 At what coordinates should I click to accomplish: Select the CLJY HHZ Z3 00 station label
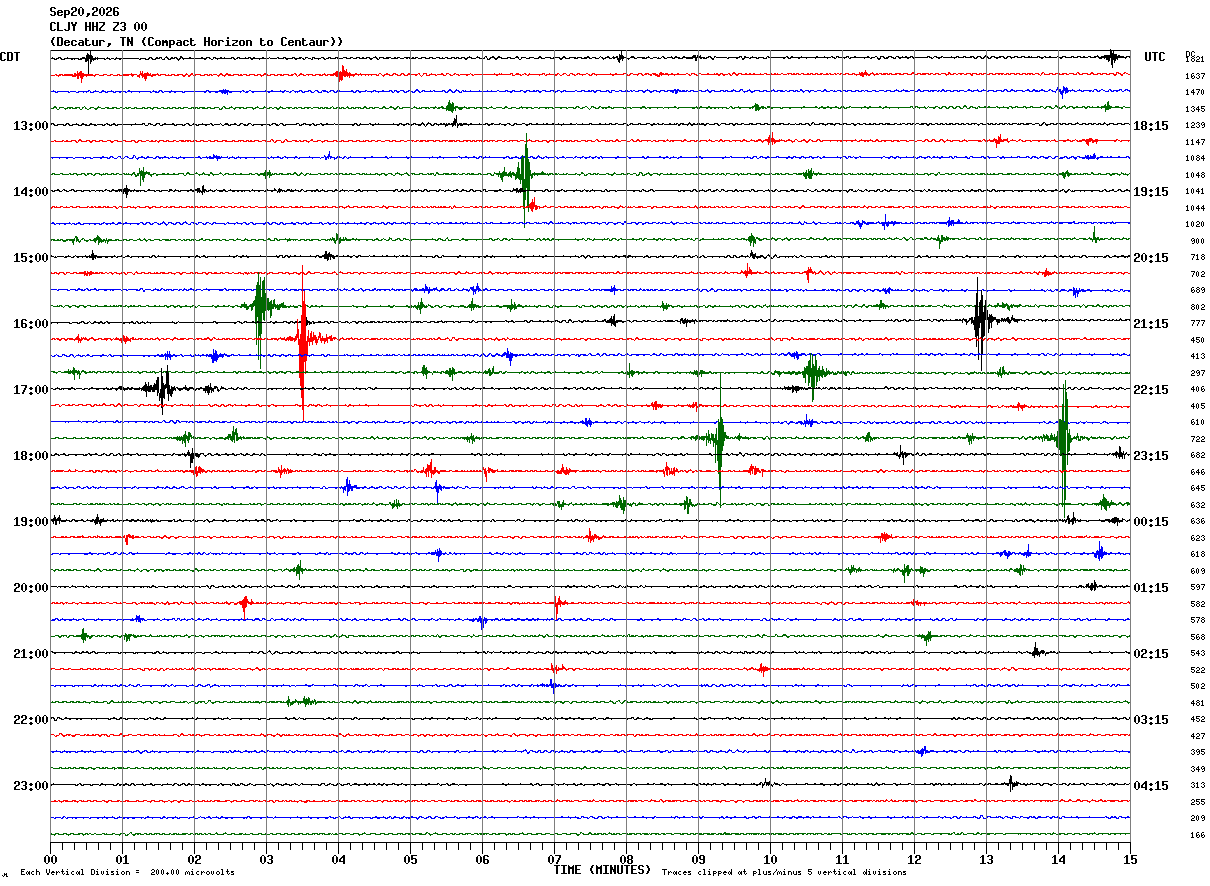(98, 27)
